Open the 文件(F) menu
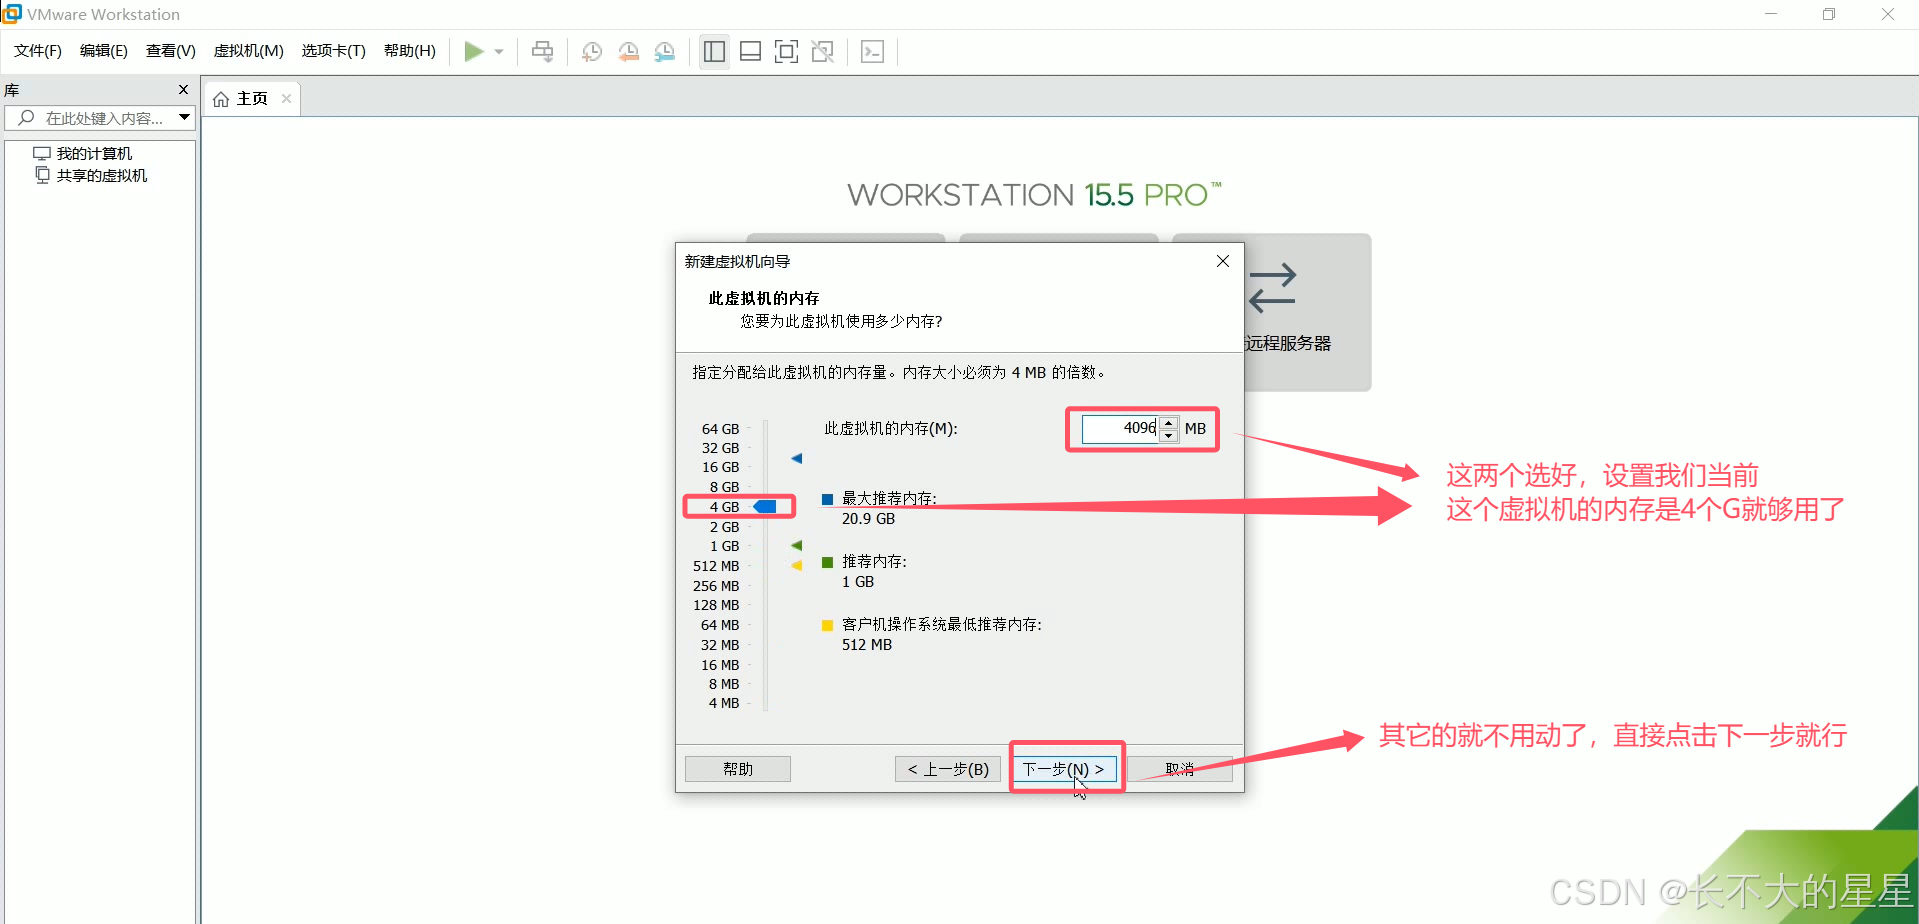This screenshot has width=1919, height=924. [38, 51]
